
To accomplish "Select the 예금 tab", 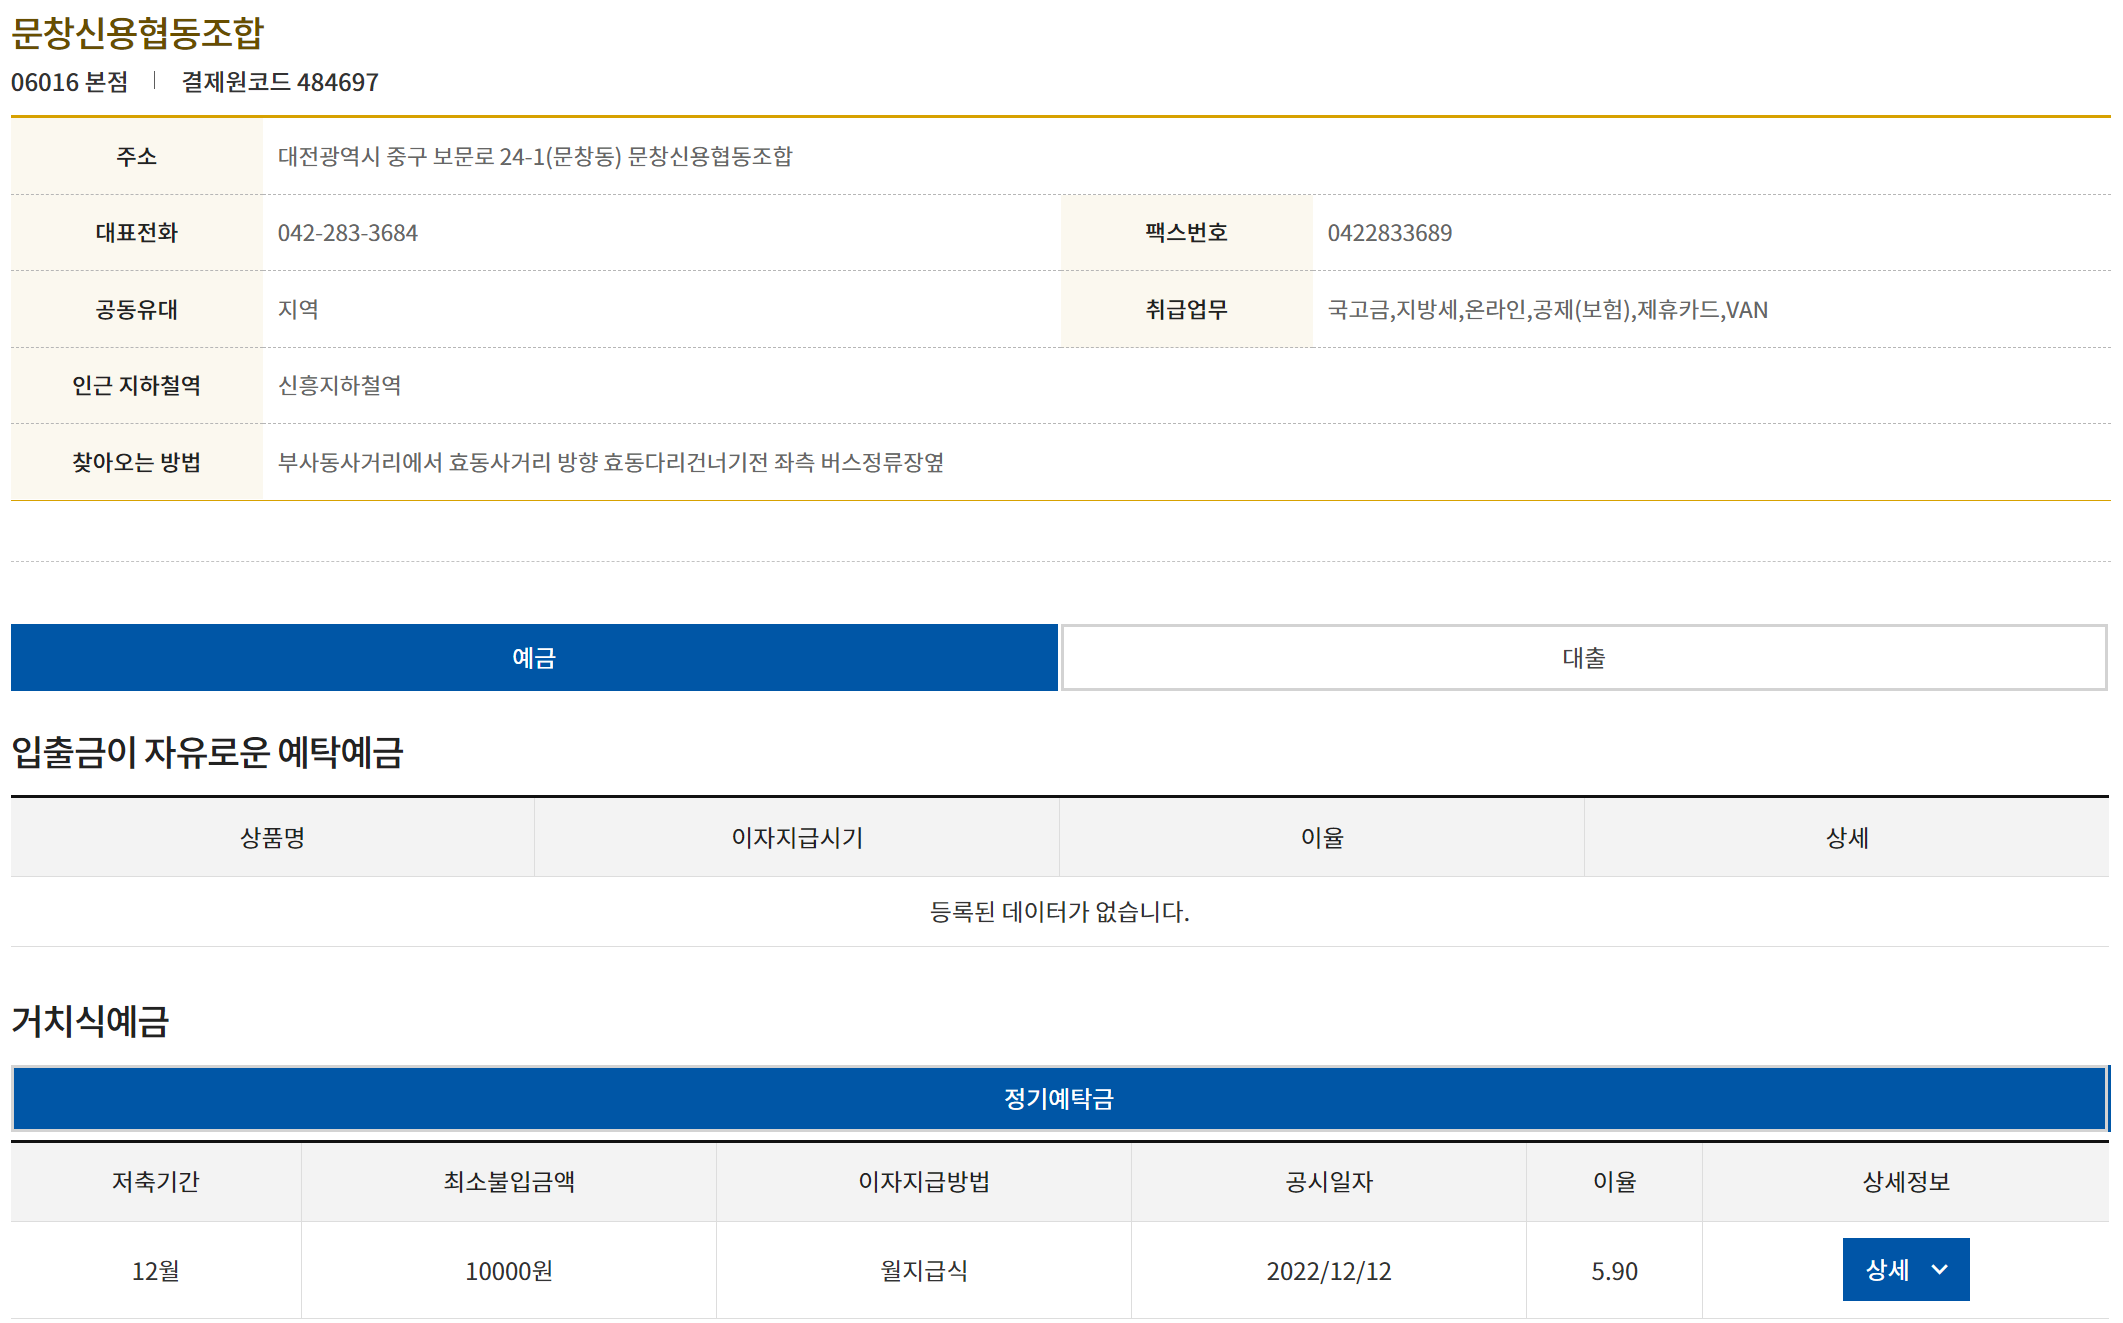I will point(534,657).
